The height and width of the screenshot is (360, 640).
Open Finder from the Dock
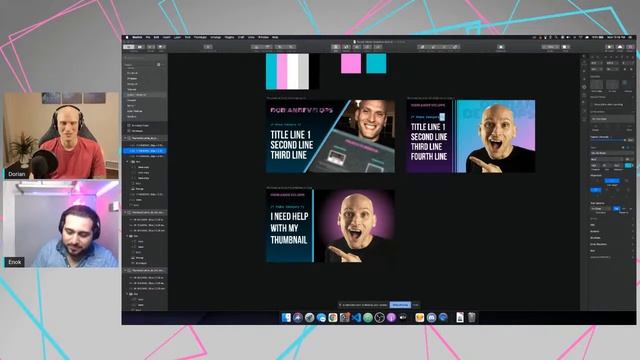pos(286,318)
